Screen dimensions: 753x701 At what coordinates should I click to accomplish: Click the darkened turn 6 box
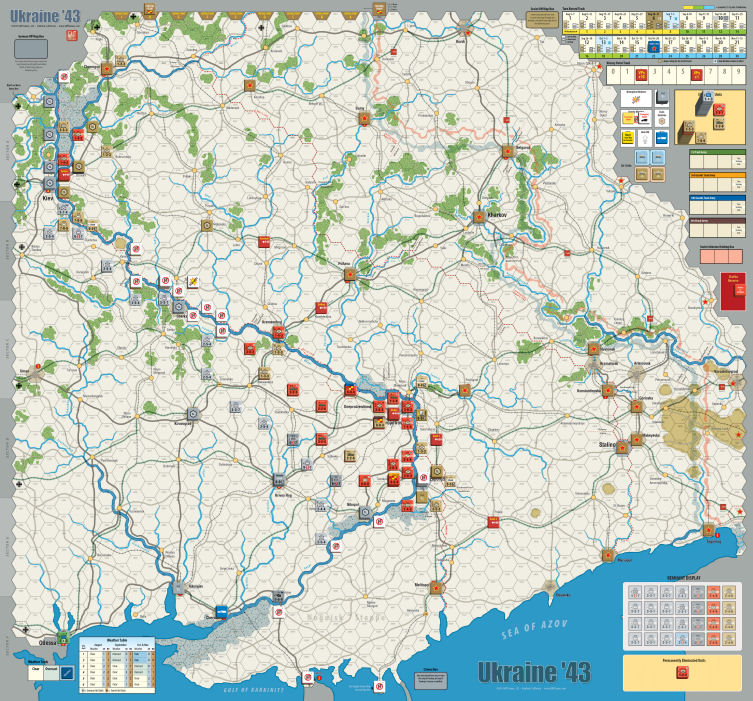click(654, 21)
